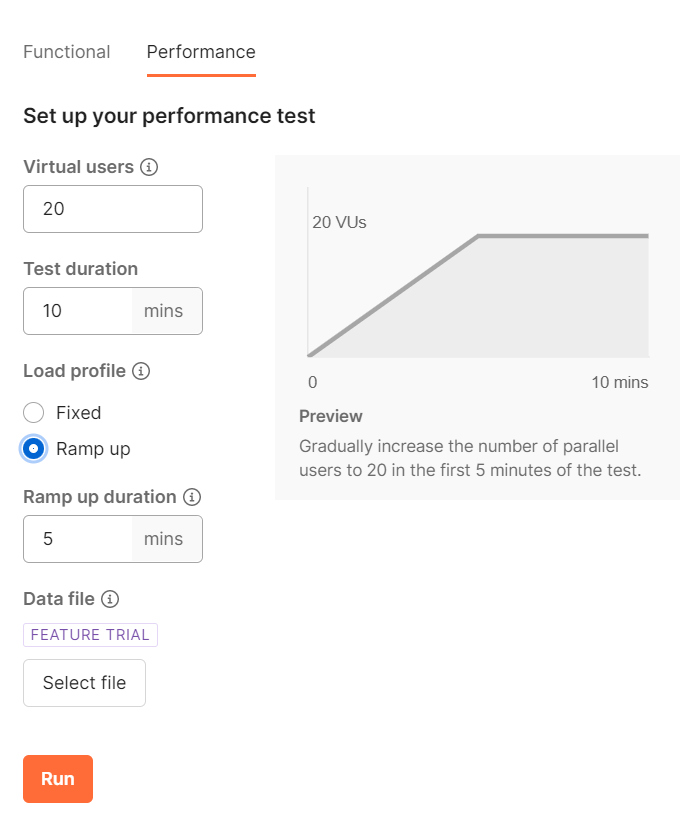
Task: Click the mins unit beside Ramp up duration
Action: point(164,539)
